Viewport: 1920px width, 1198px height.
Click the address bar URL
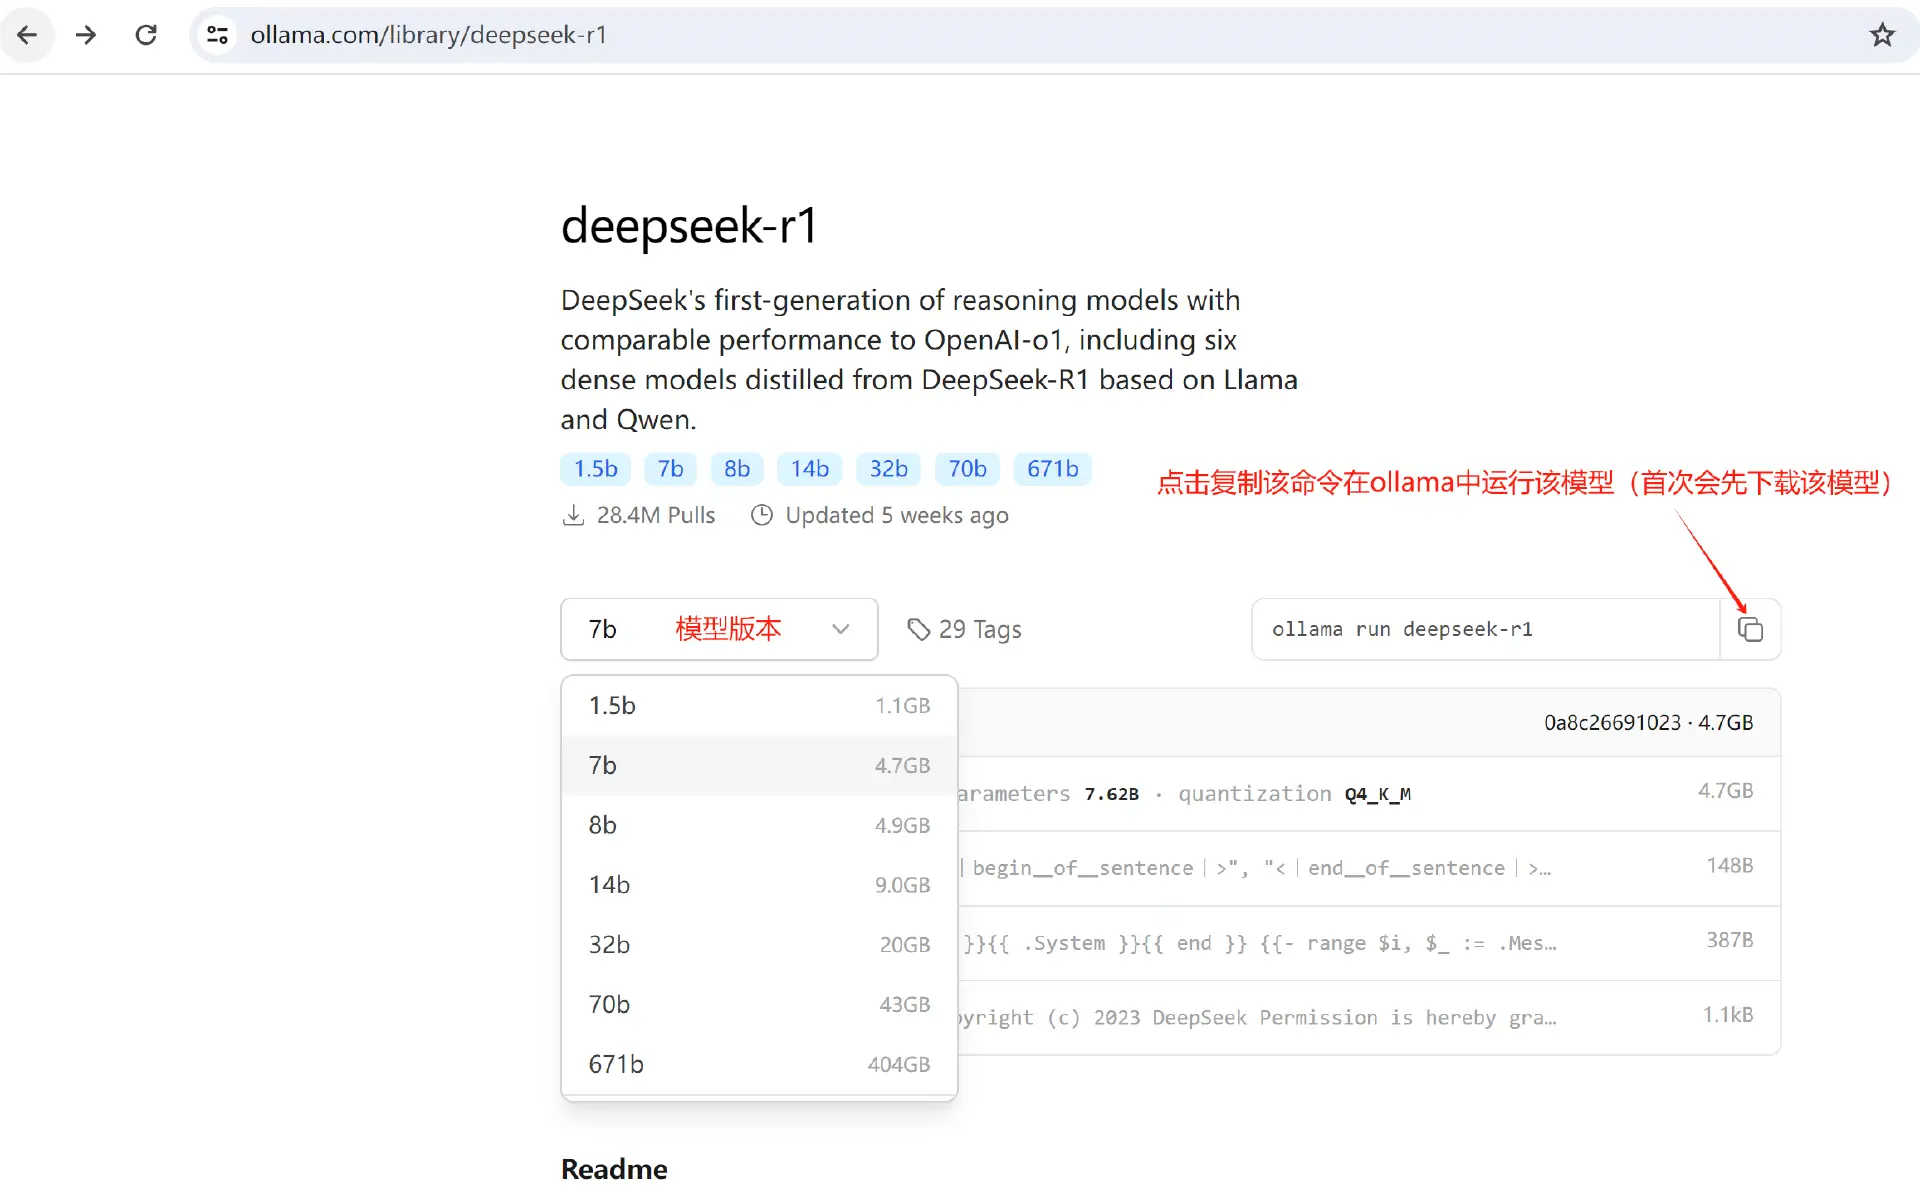[428, 35]
